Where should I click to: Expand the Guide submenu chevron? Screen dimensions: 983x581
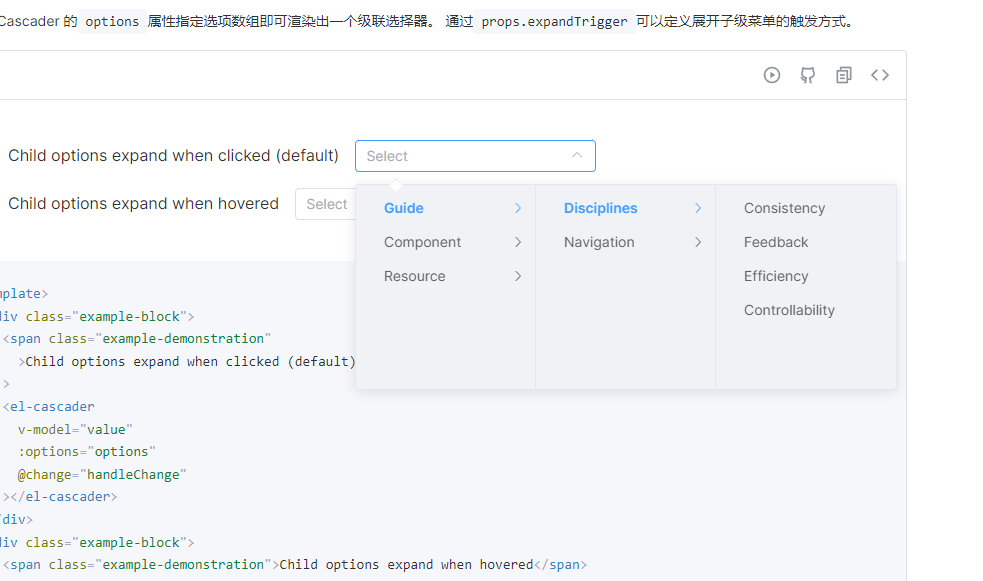(517, 208)
